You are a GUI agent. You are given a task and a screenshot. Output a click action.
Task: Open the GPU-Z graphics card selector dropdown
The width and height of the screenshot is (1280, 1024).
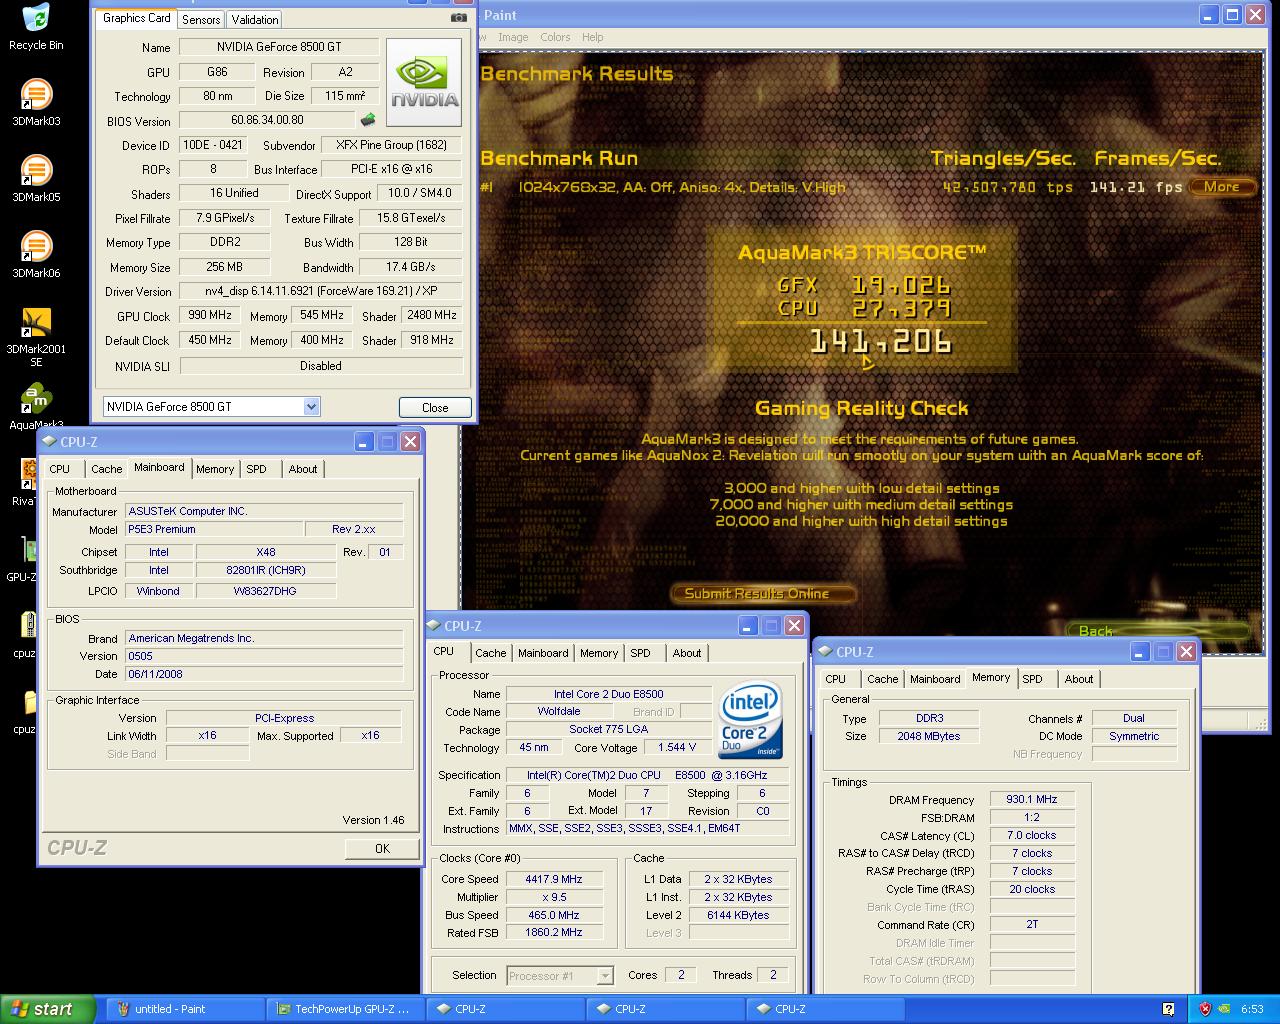click(x=311, y=407)
